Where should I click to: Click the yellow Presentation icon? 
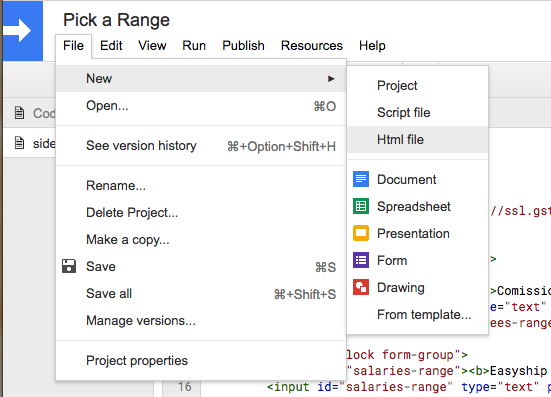[x=361, y=233]
